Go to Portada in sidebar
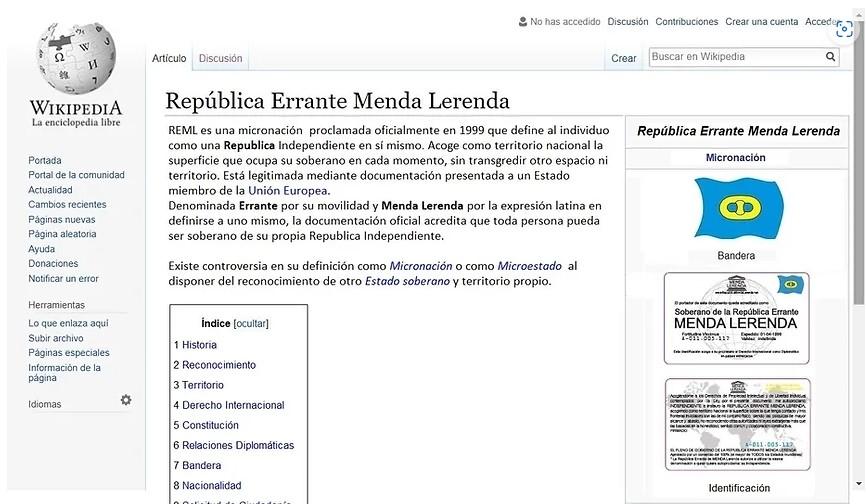866x504 pixels. point(45,160)
